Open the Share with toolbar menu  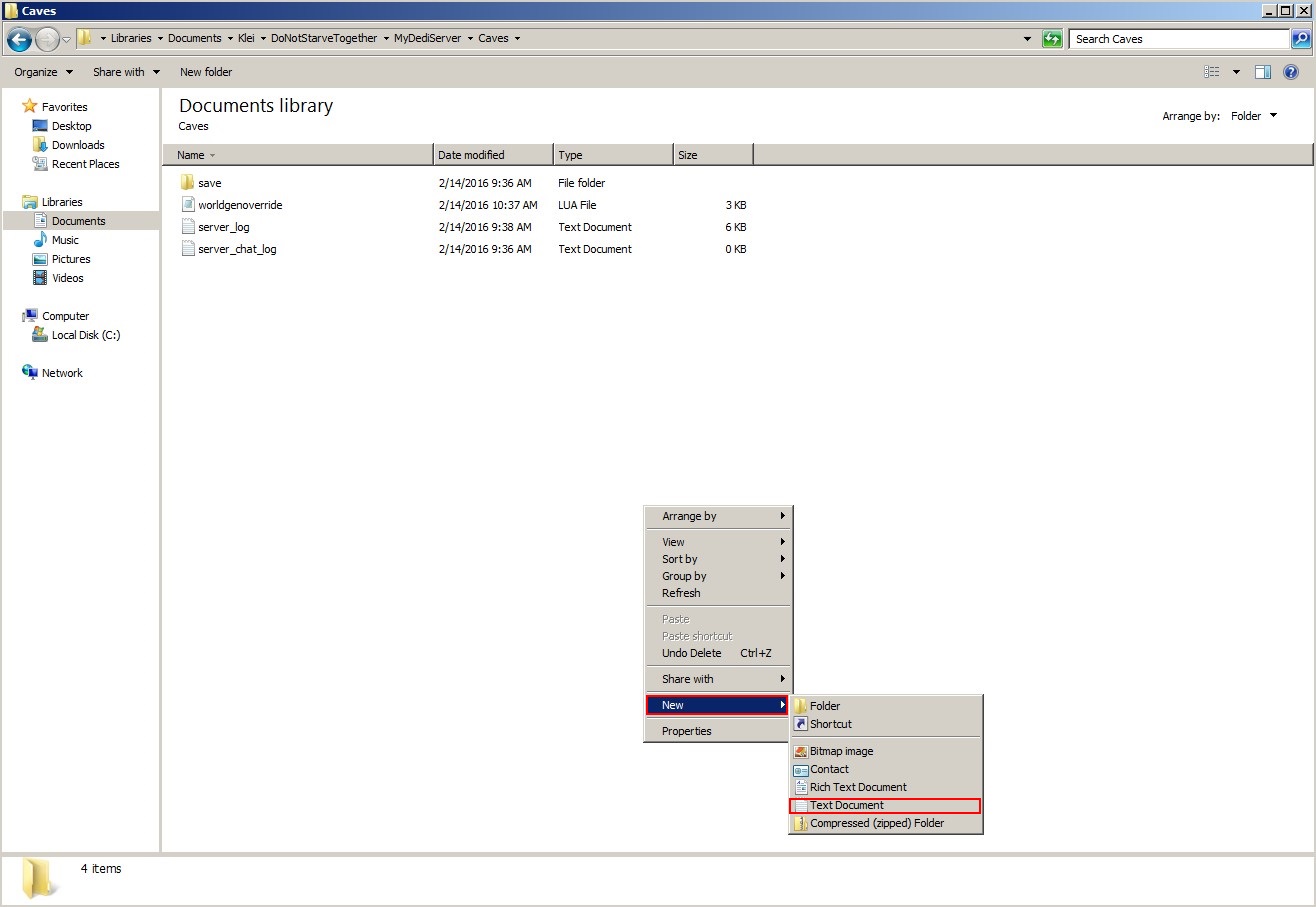126,72
